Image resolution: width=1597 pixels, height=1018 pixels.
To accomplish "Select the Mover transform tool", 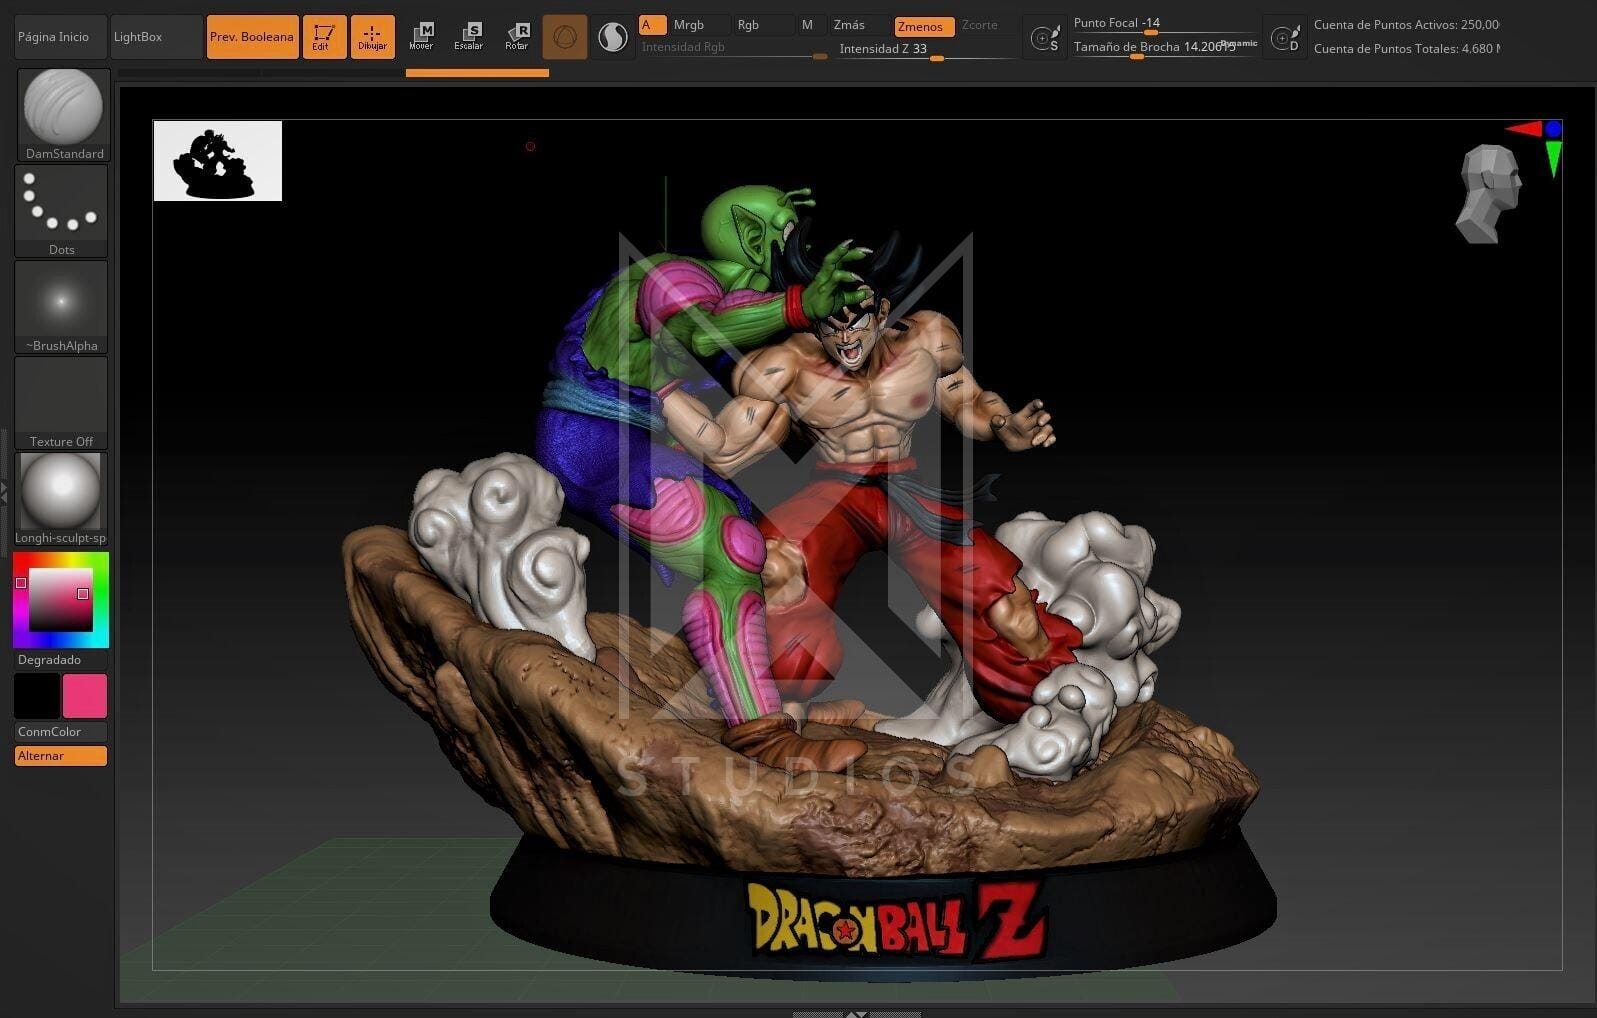I will [421, 36].
